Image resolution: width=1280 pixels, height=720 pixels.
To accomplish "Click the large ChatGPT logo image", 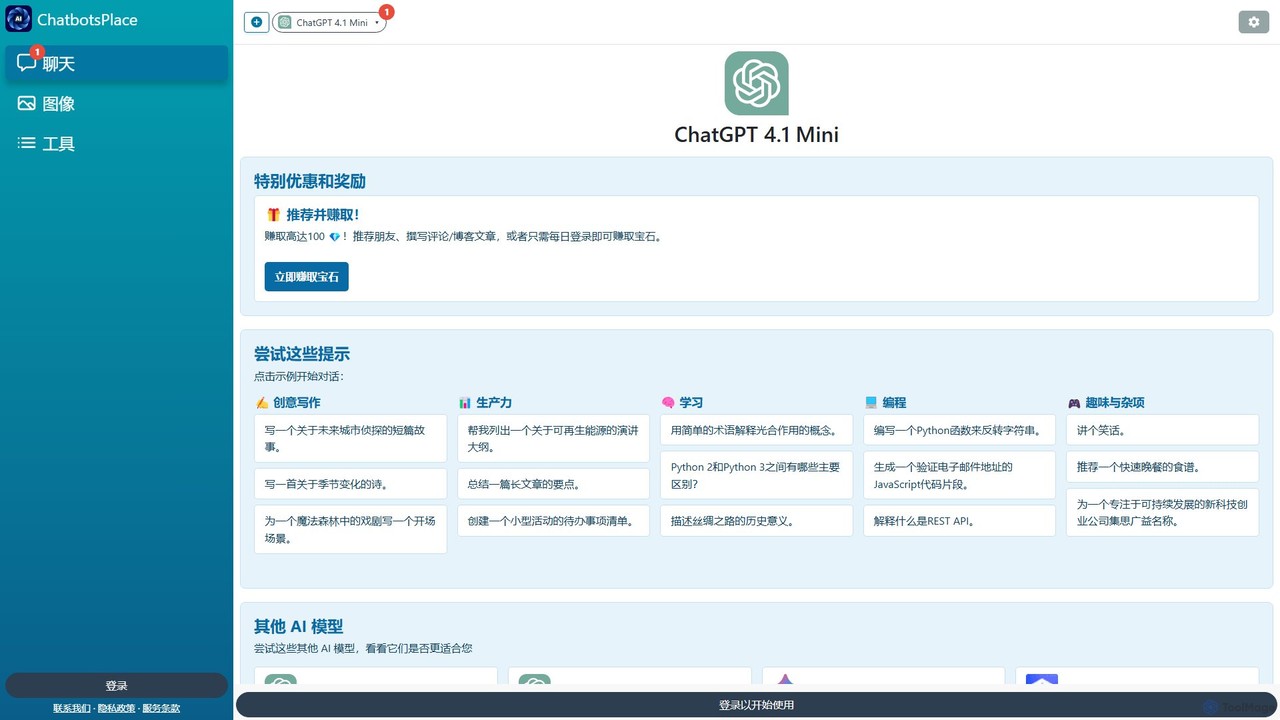I will click(756, 83).
